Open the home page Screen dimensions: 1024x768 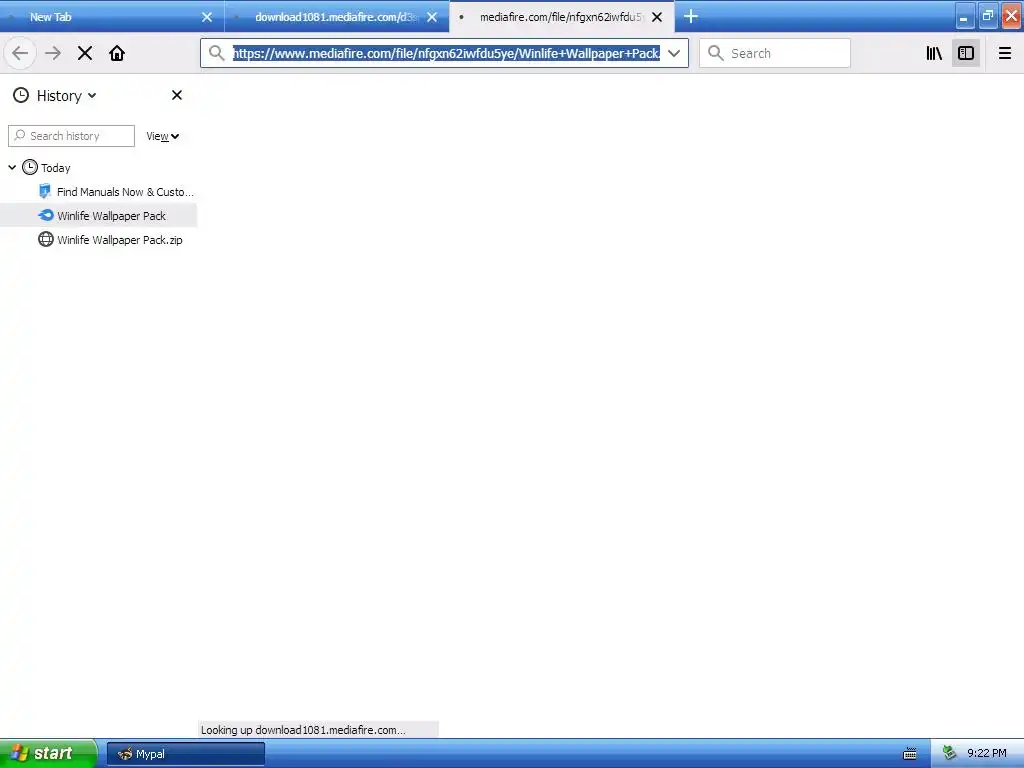pos(117,54)
